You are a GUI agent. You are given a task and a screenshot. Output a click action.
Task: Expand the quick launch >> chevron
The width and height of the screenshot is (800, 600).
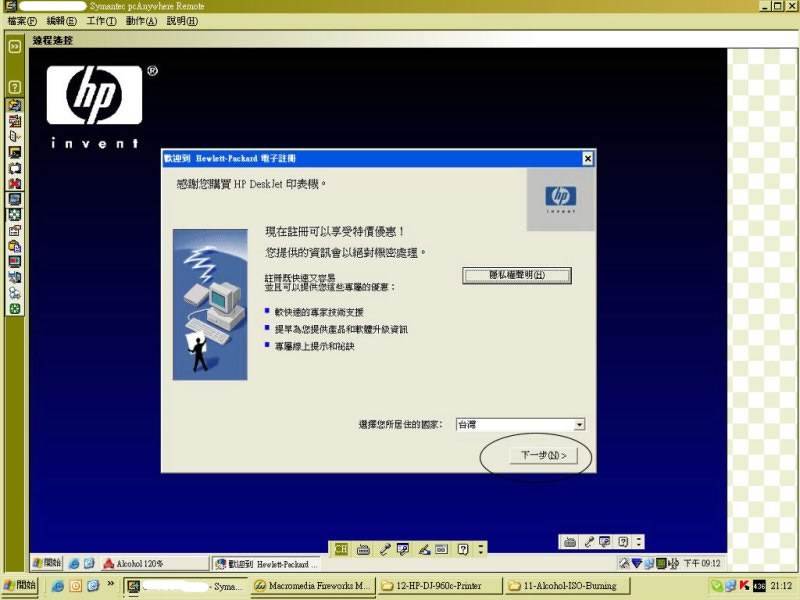click(110, 584)
